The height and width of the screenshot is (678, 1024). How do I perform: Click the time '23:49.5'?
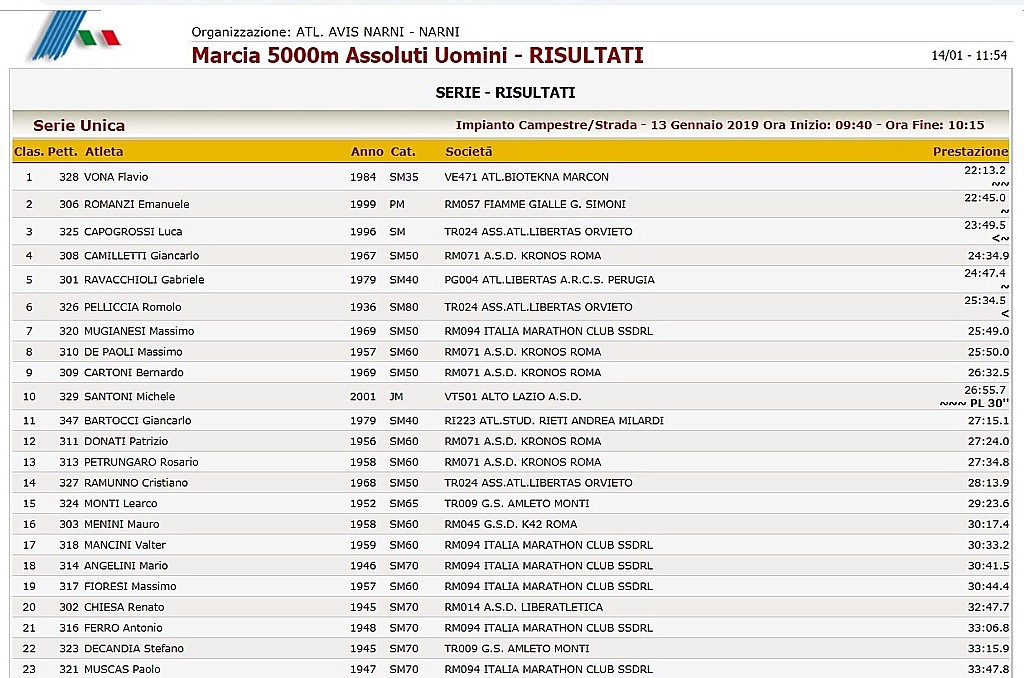[985, 225]
